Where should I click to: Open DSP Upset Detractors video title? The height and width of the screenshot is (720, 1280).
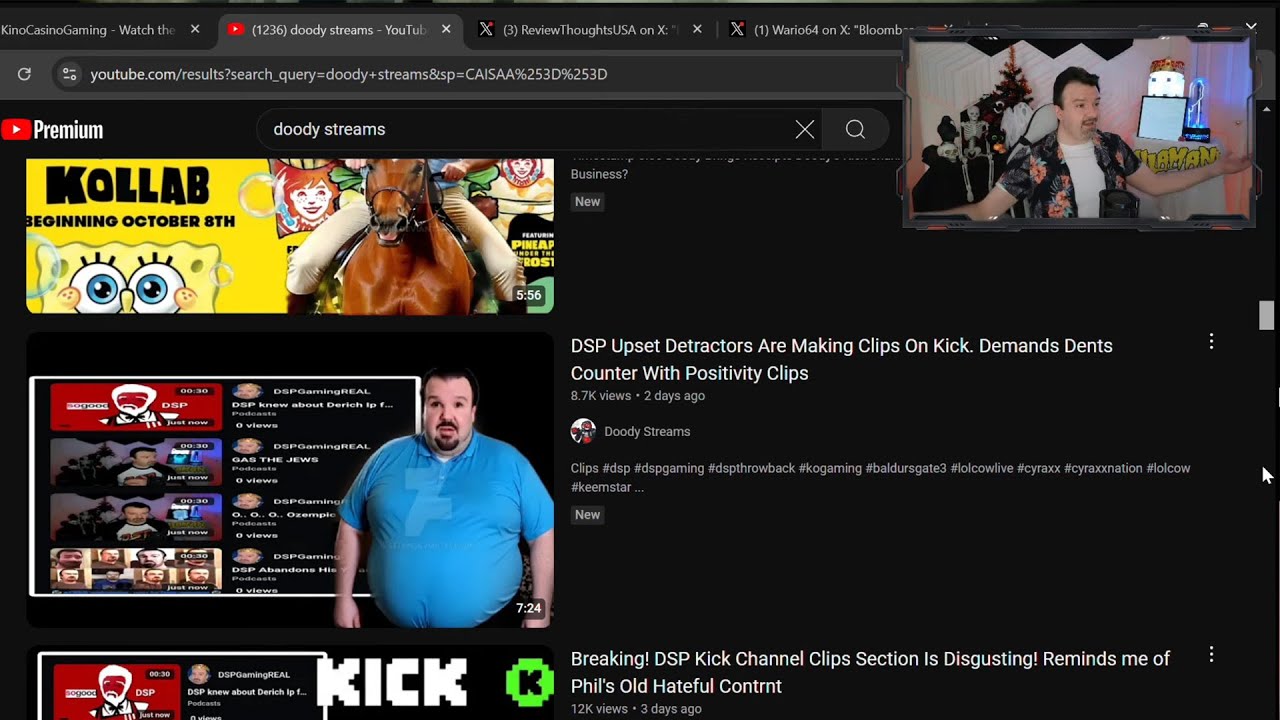(x=841, y=359)
